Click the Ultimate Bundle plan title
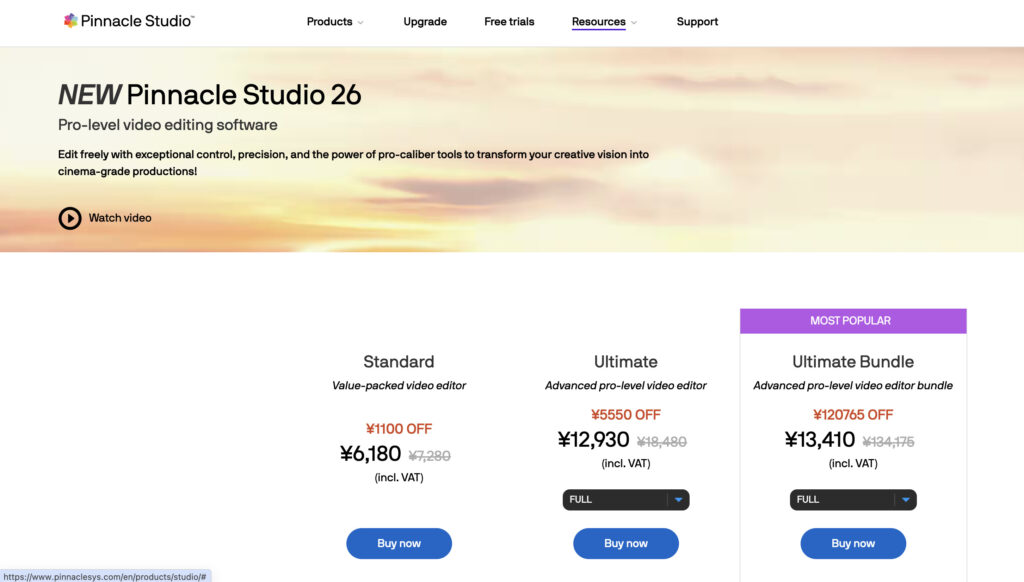This screenshot has width=1024, height=582. (853, 362)
